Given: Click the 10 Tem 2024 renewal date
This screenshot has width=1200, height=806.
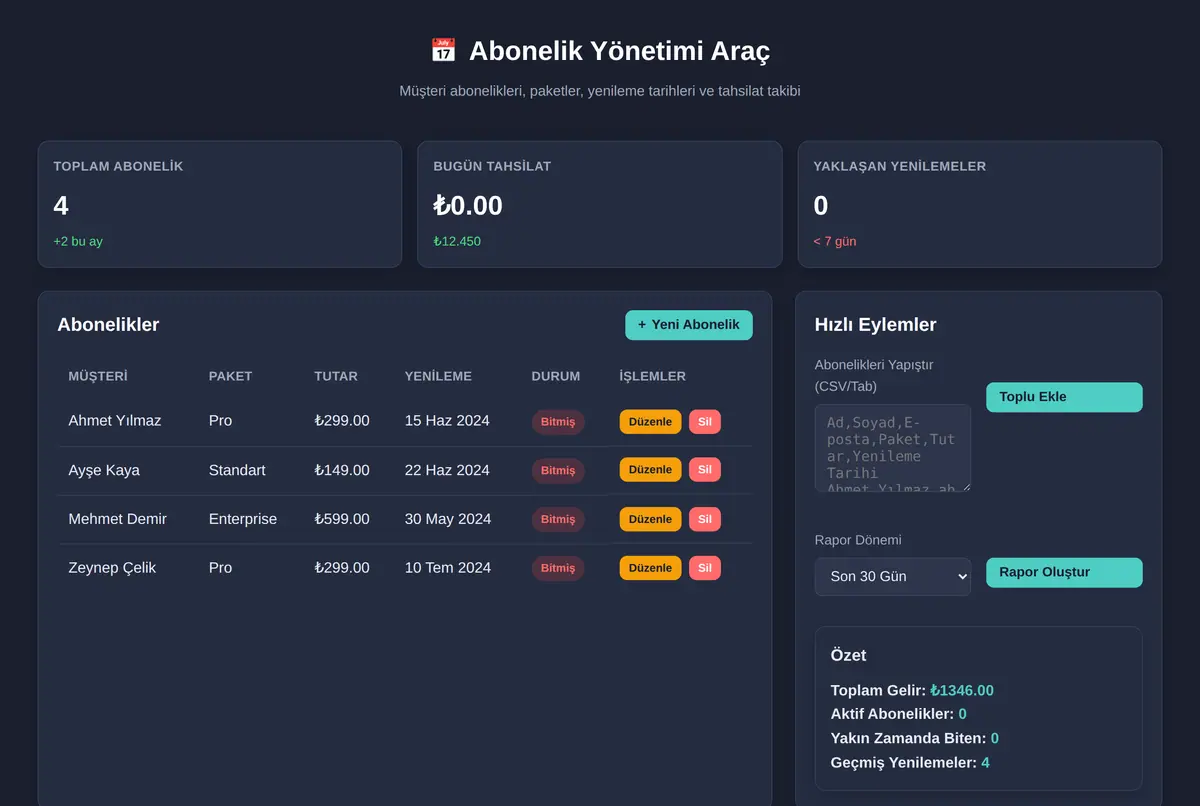Looking at the screenshot, I should click(x=448, y=568).
